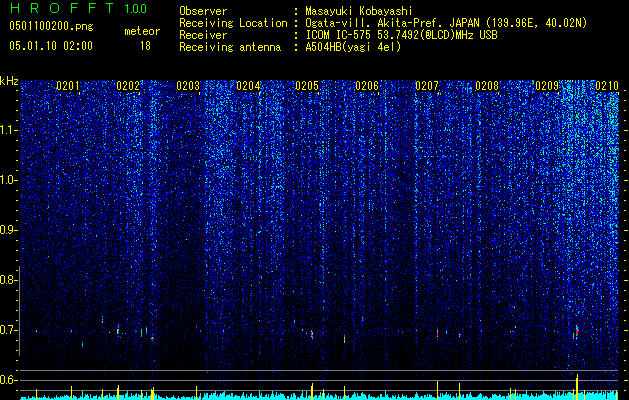The height and width of the screenshot is (400, 629).
Task: Click the 1.0 frequency axis label
Action: 8,180
